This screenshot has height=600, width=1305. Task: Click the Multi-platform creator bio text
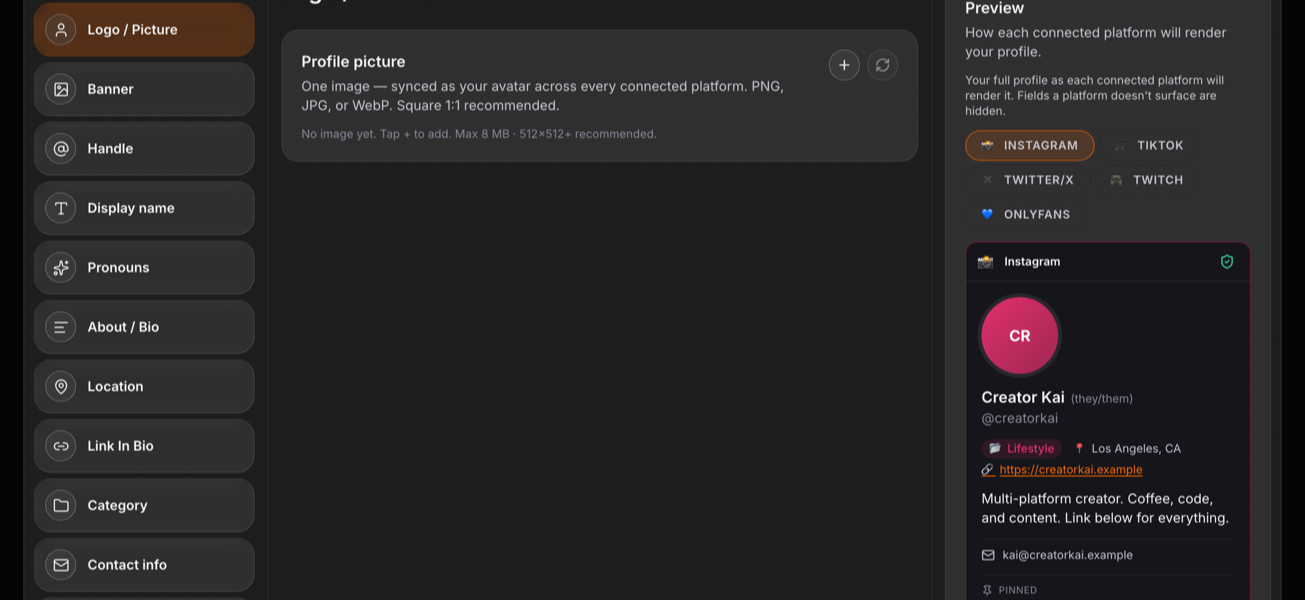1105,508
